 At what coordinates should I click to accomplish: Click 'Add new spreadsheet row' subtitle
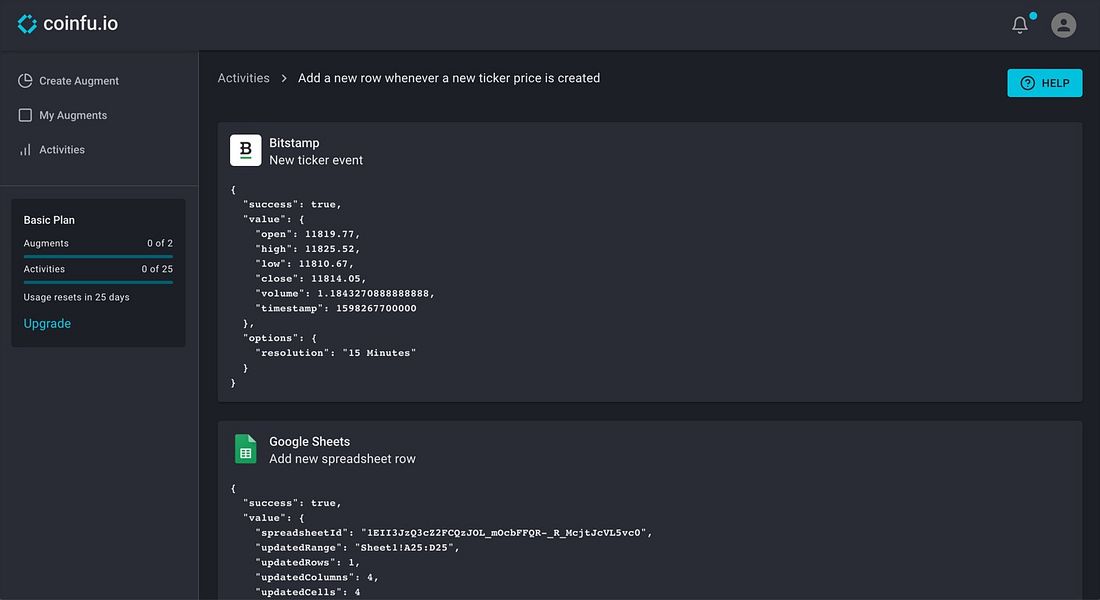coord(342,459)
